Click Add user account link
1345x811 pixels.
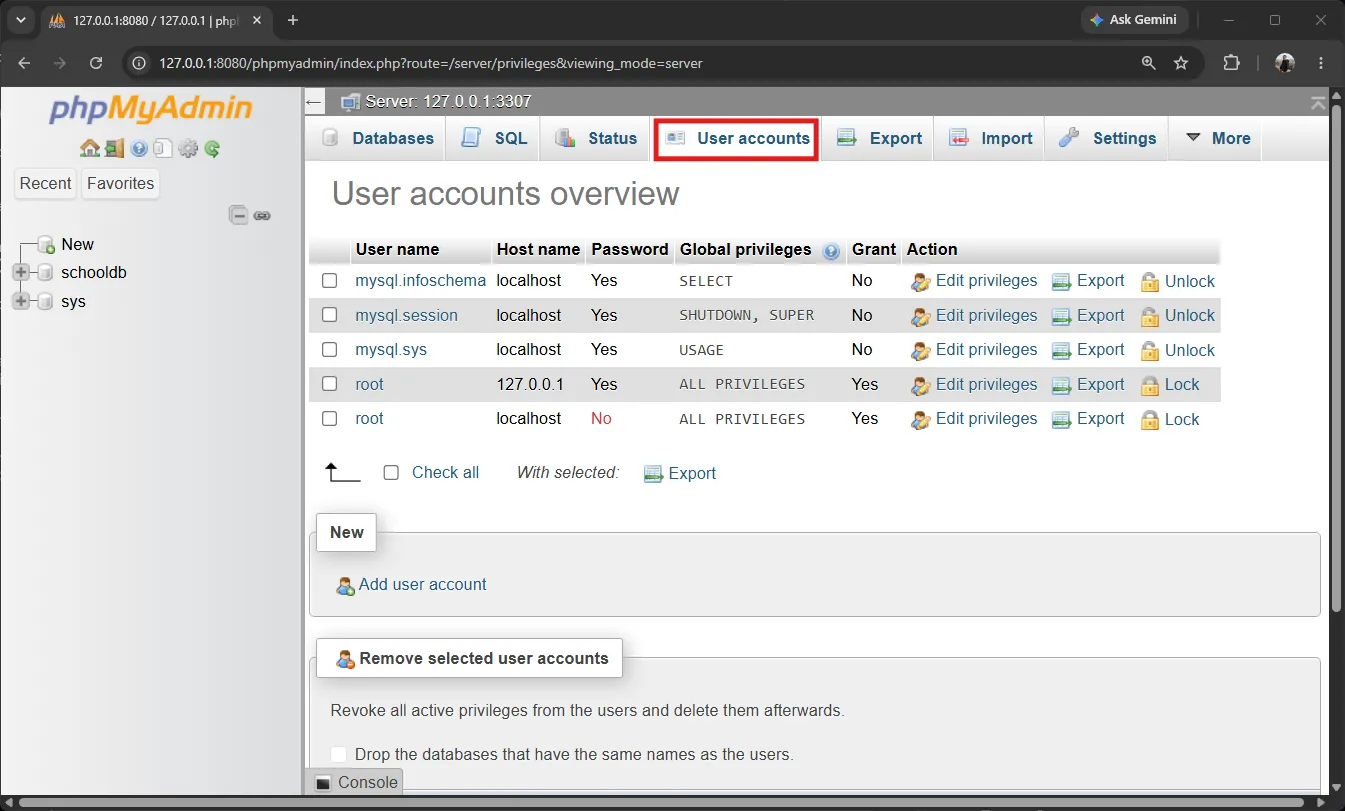[422, 585]
